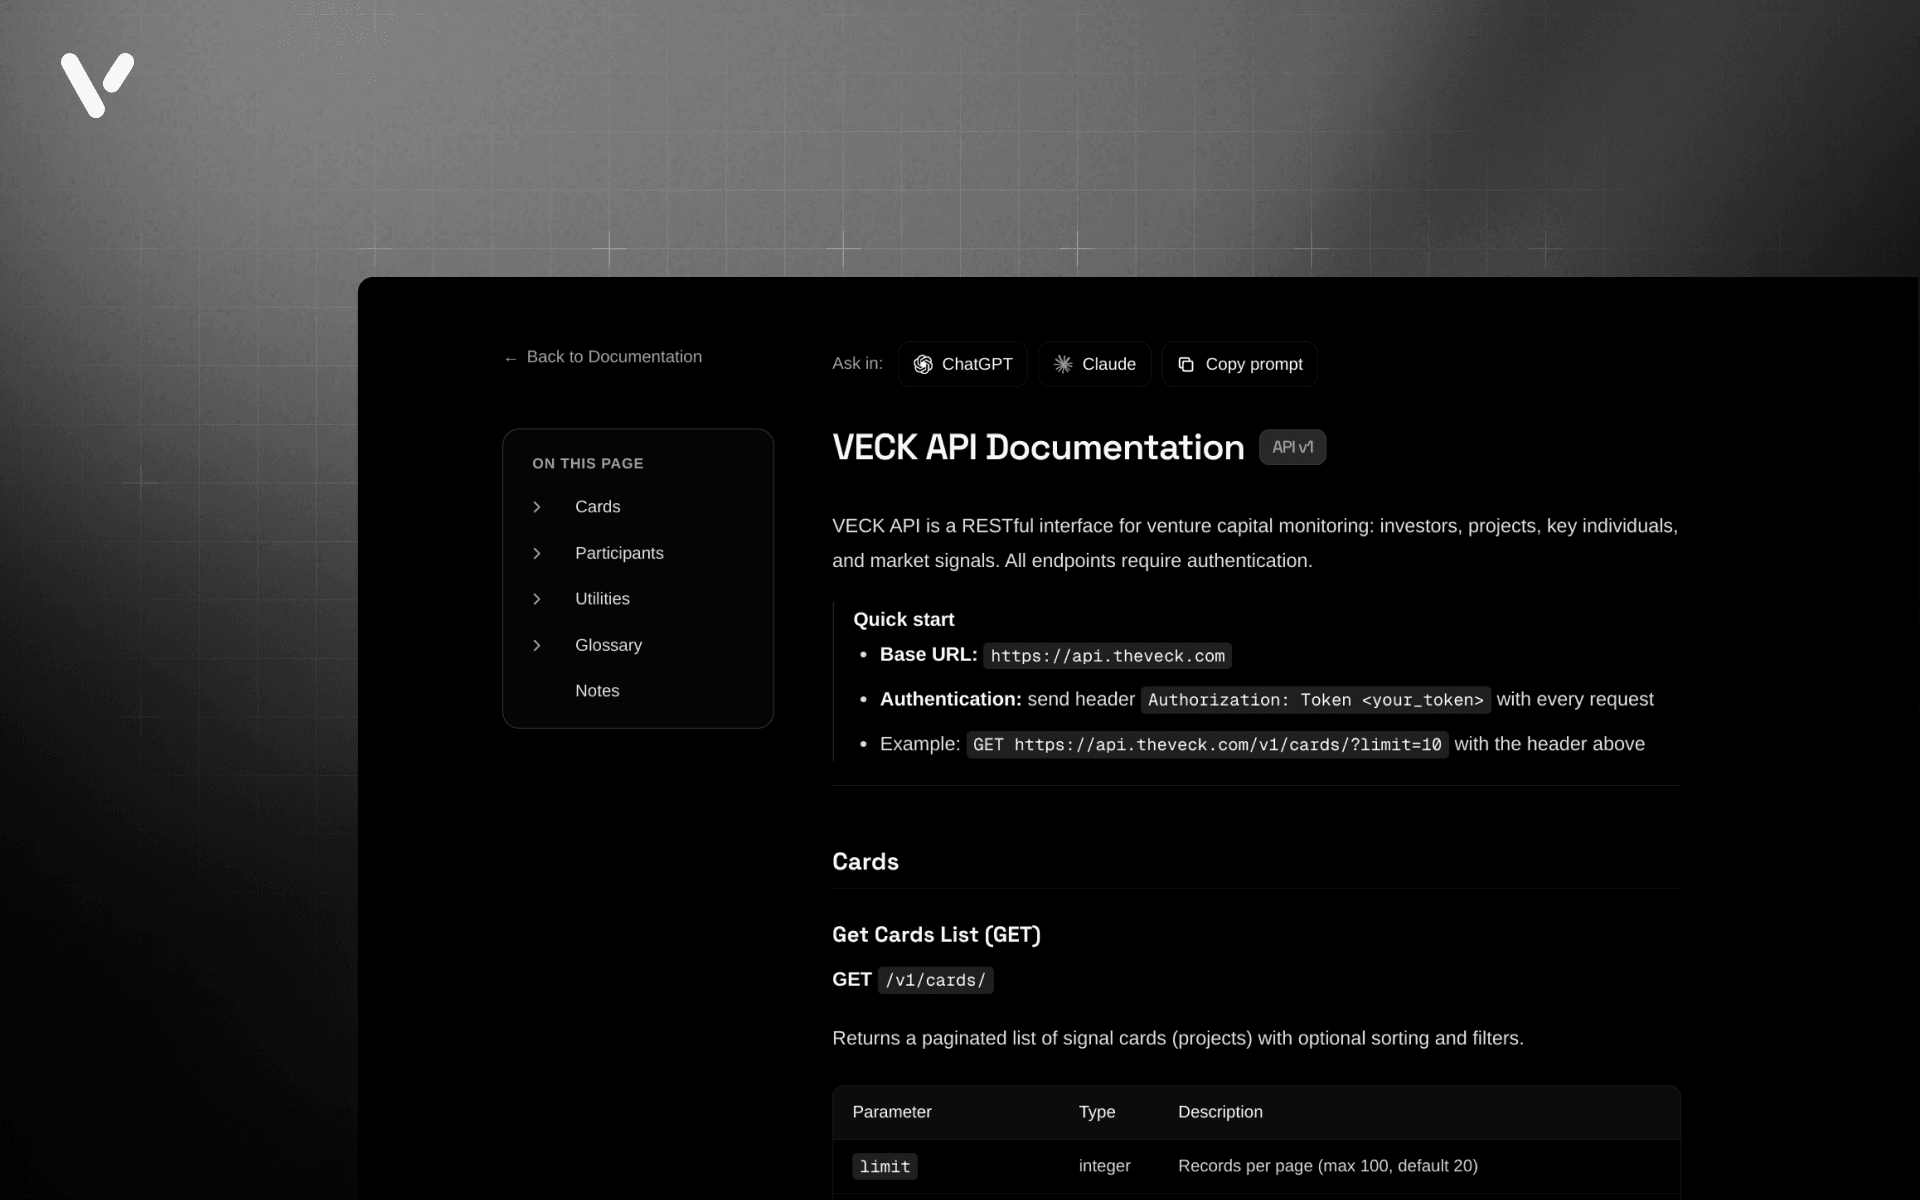Click the back arrow before Back to Documentation
1920x1200 pixels.
510,357
